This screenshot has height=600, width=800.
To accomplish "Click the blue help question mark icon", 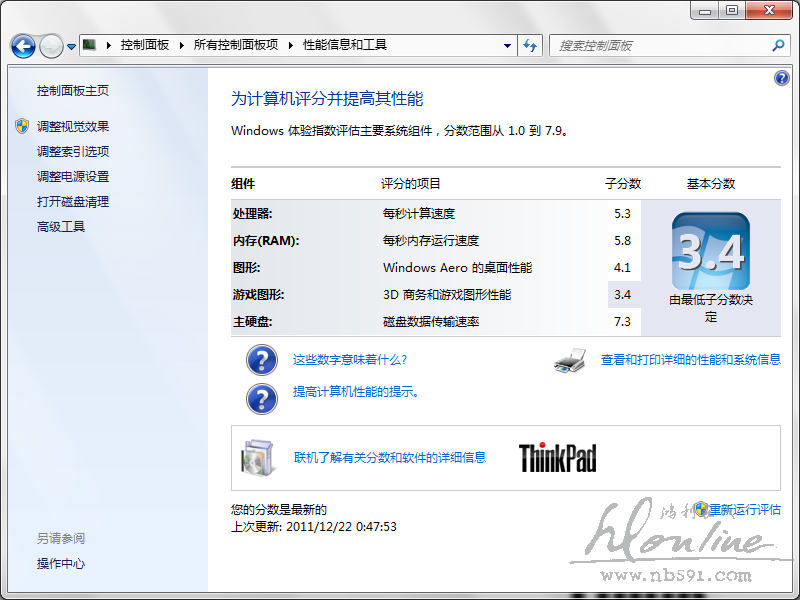I will pos(782,79).
